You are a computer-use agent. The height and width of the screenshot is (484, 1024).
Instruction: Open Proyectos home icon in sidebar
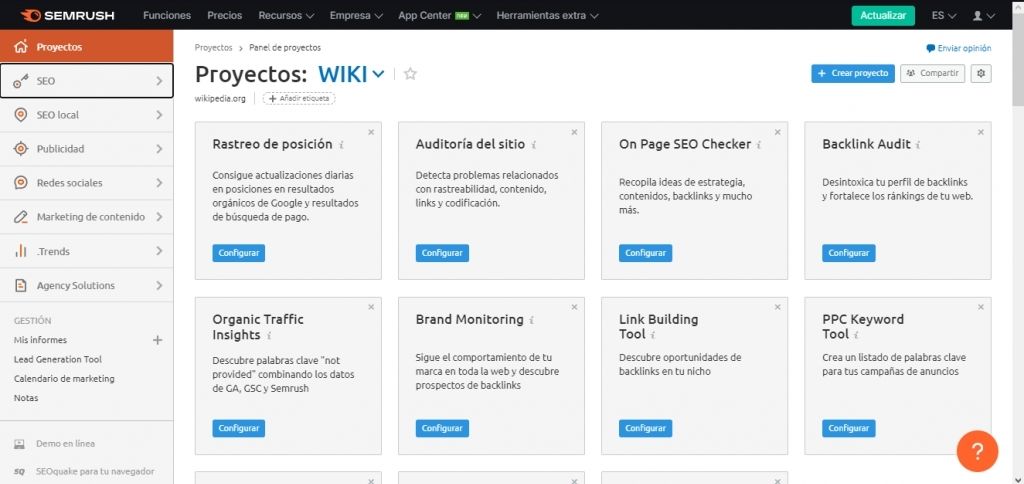21,47
